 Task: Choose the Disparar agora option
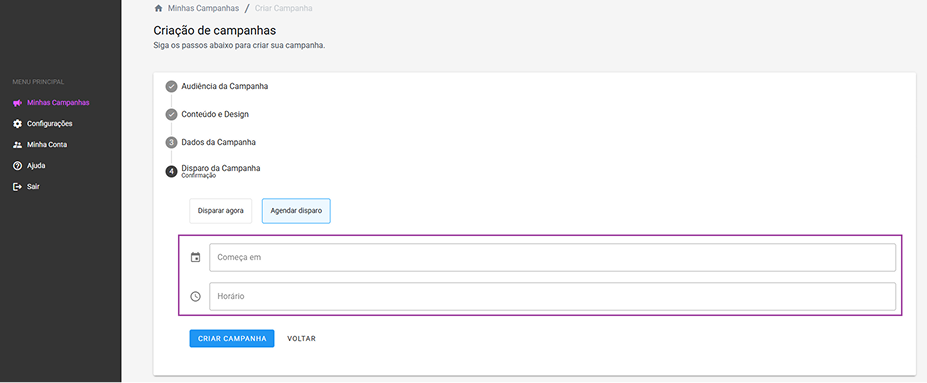tap(221, 211)
